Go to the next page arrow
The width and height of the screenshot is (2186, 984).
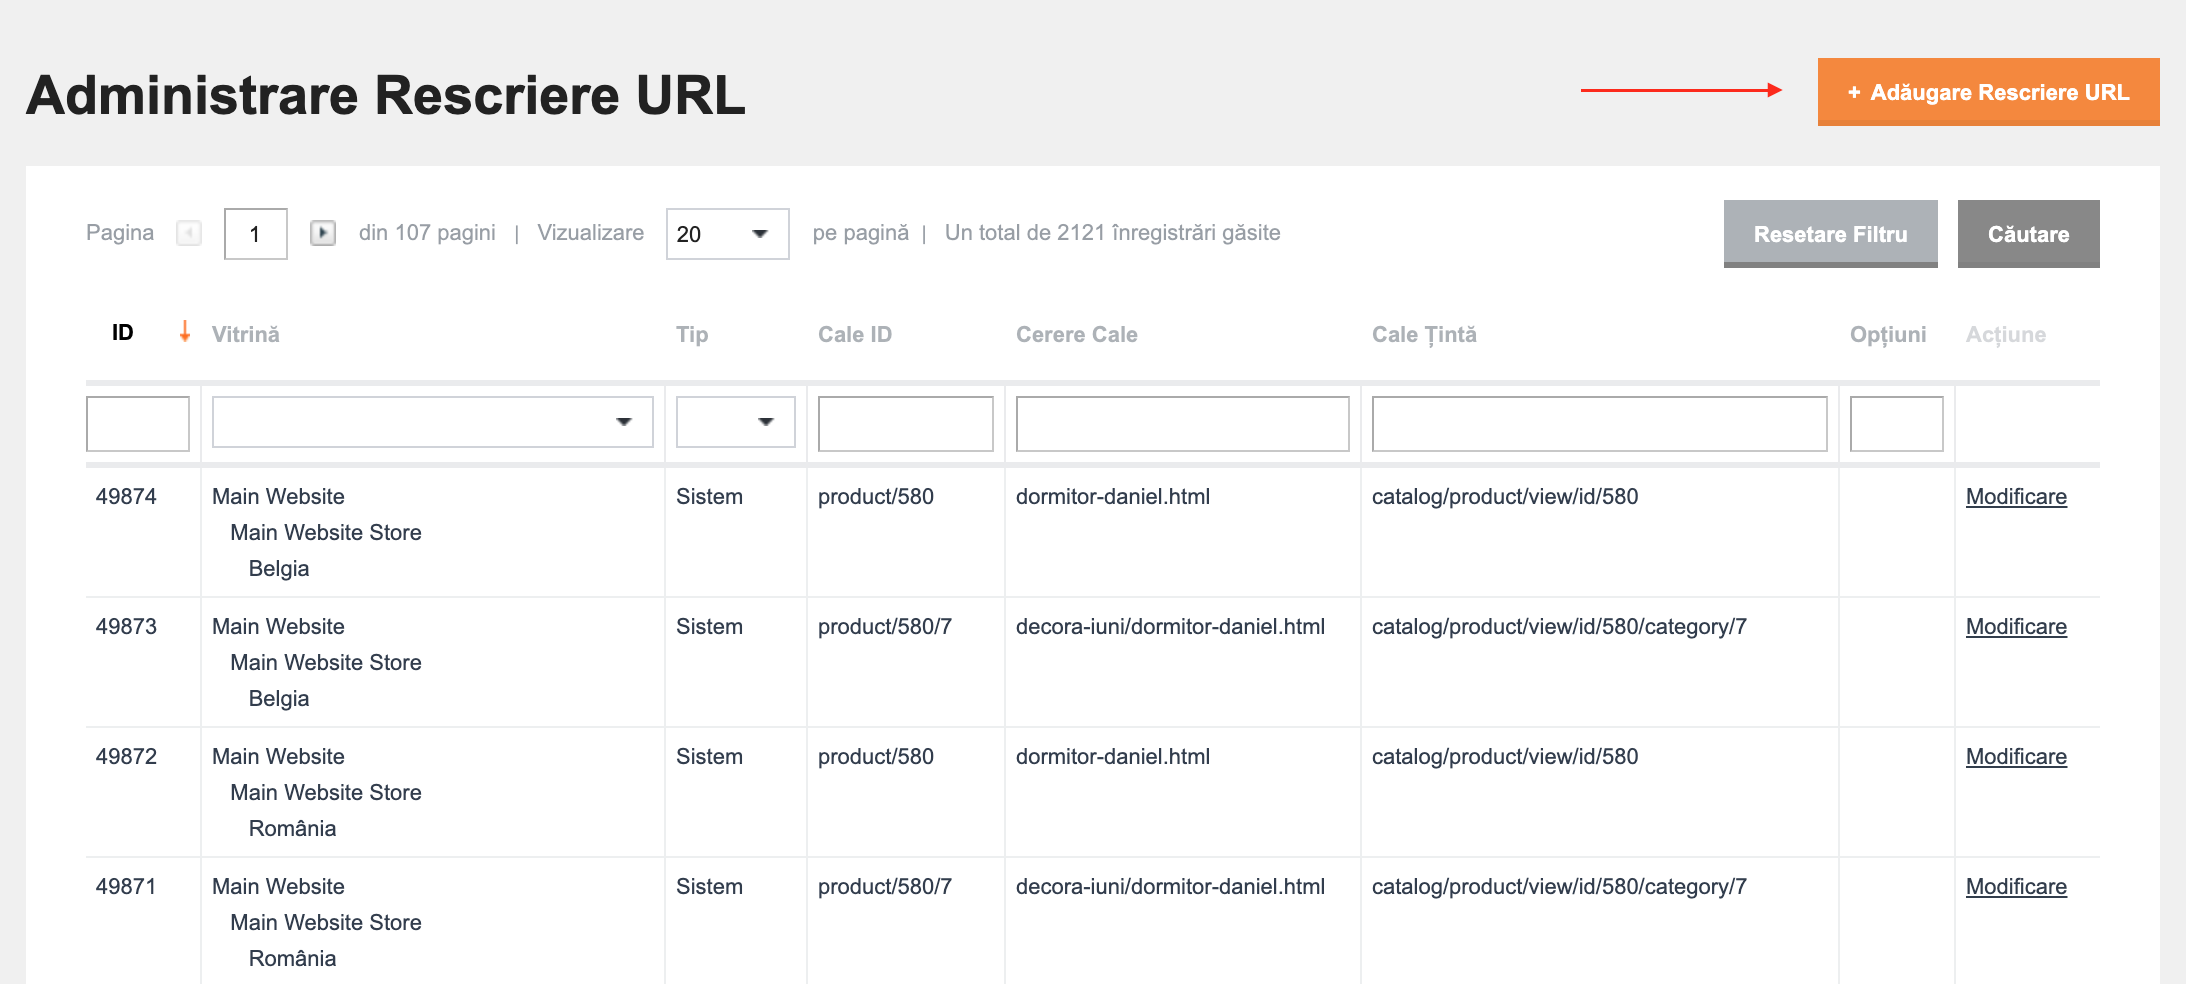[322, 233]
